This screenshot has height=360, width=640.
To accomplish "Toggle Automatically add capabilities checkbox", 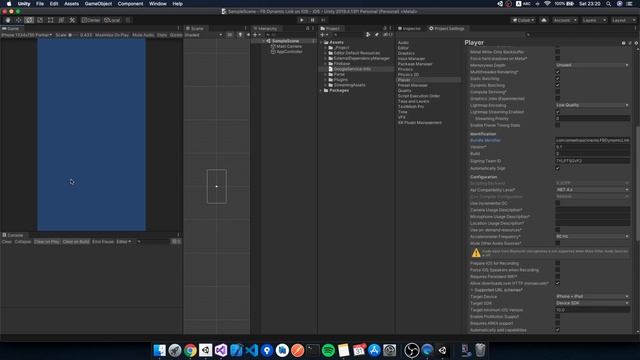I will click(558, 330).
